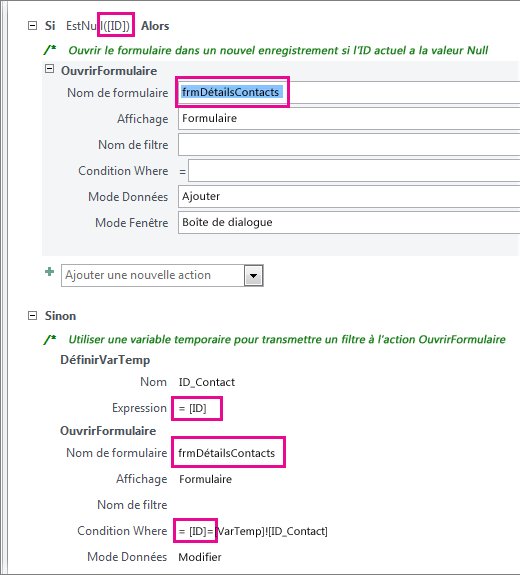Select the green comment about opening new record

coord(278,50)
